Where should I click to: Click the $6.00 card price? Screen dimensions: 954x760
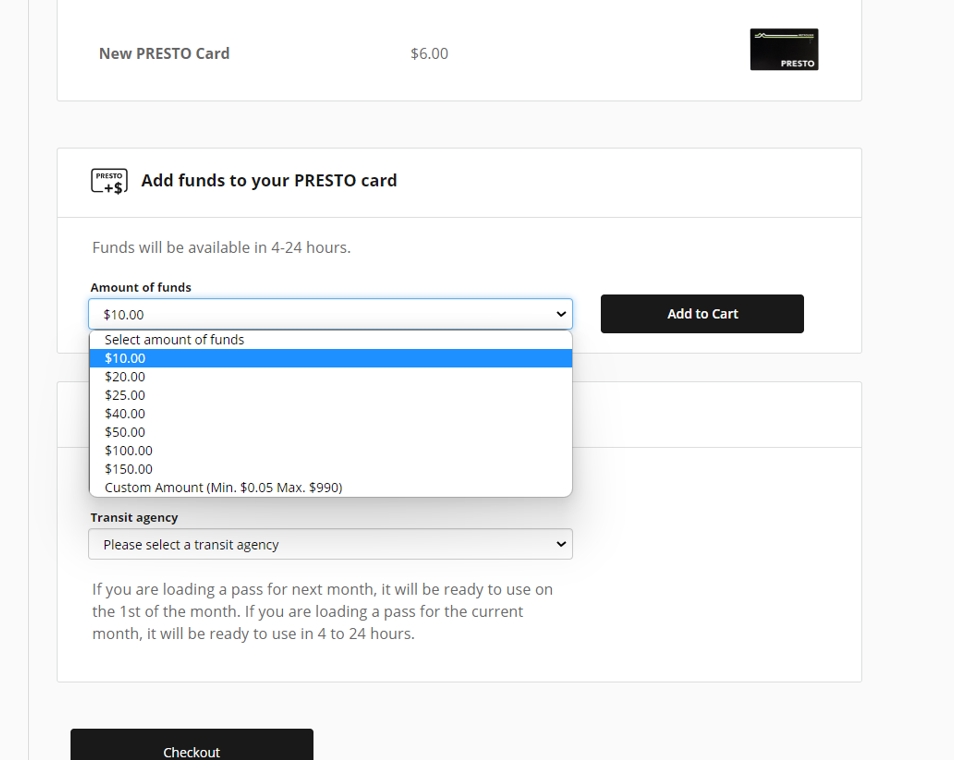(x=430, y=54)
